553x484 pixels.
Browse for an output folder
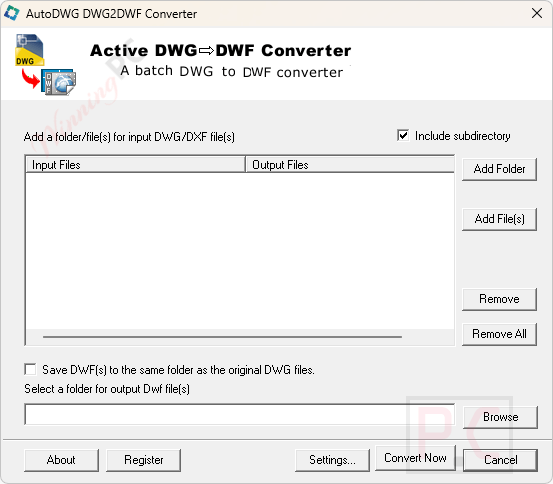pyautogui.click(x=500, y=417)
